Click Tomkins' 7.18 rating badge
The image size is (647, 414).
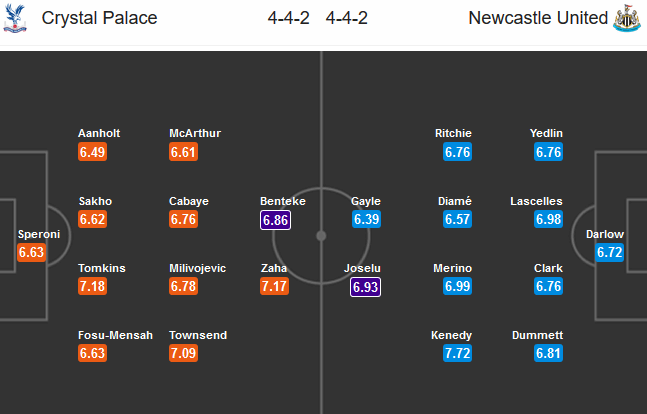(92, 288)
